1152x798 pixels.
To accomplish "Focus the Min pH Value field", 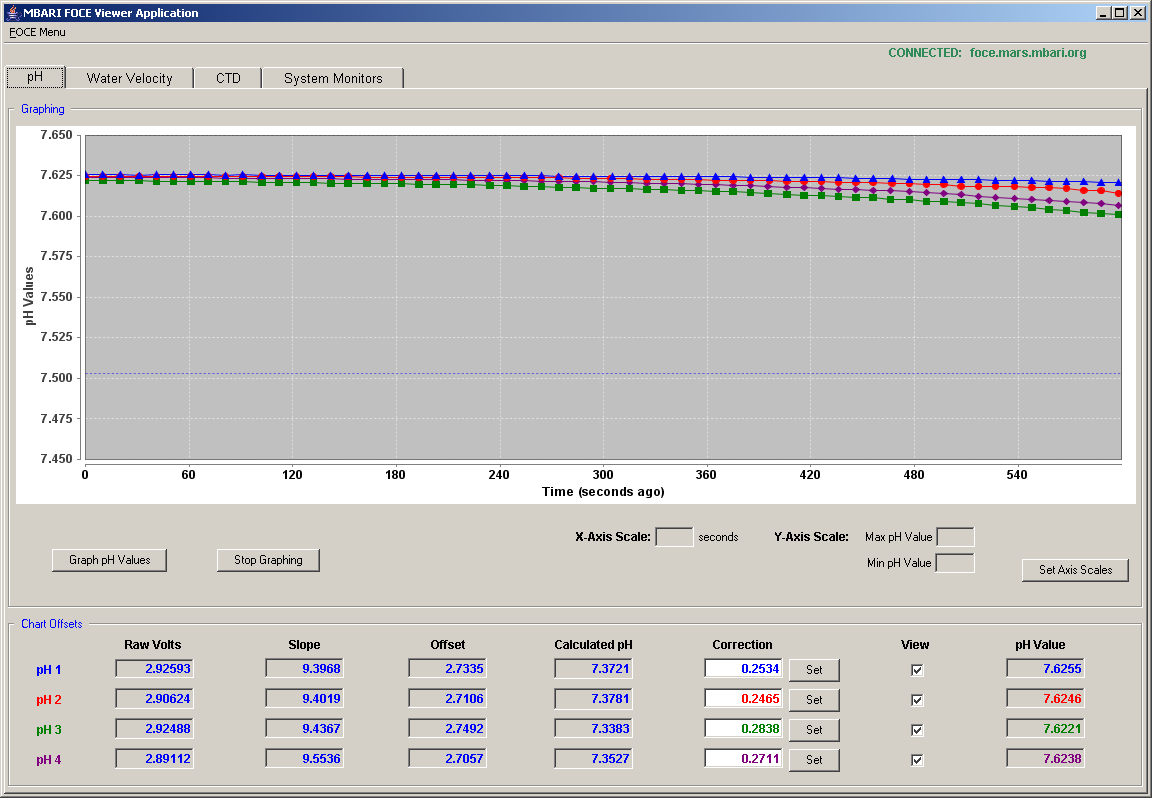I will [955, 563].
